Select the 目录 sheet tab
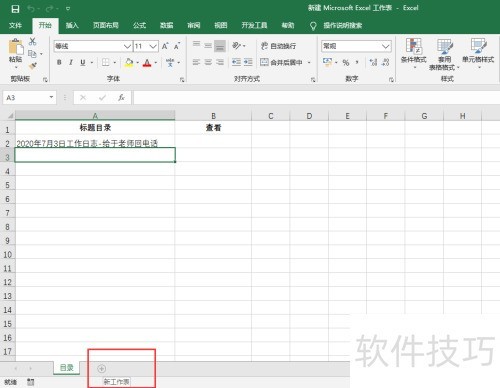Screen dimensions: 500x388 point(67,368)
